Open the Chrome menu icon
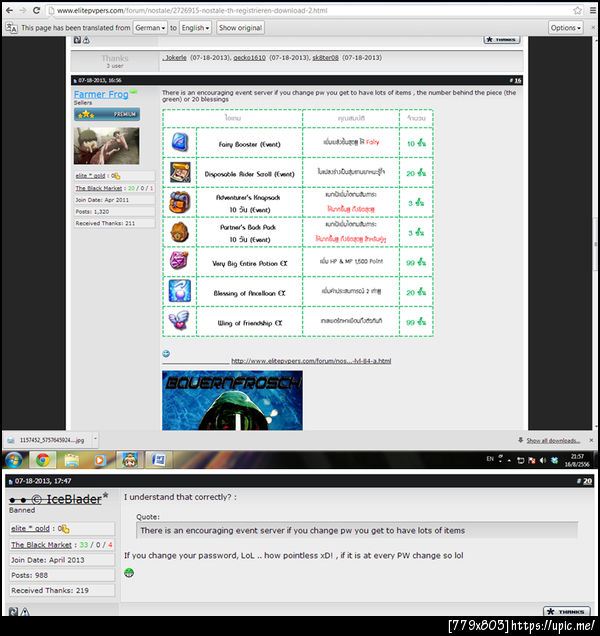 pos(593,11)
